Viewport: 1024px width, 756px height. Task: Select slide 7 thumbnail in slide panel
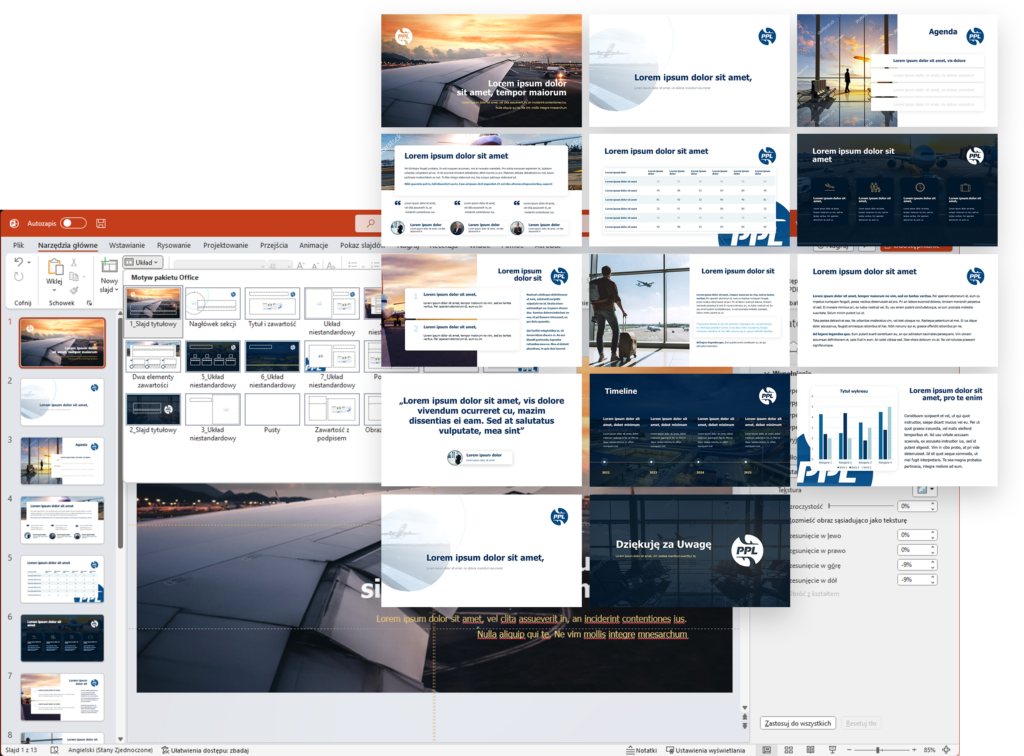coord(62,697)
